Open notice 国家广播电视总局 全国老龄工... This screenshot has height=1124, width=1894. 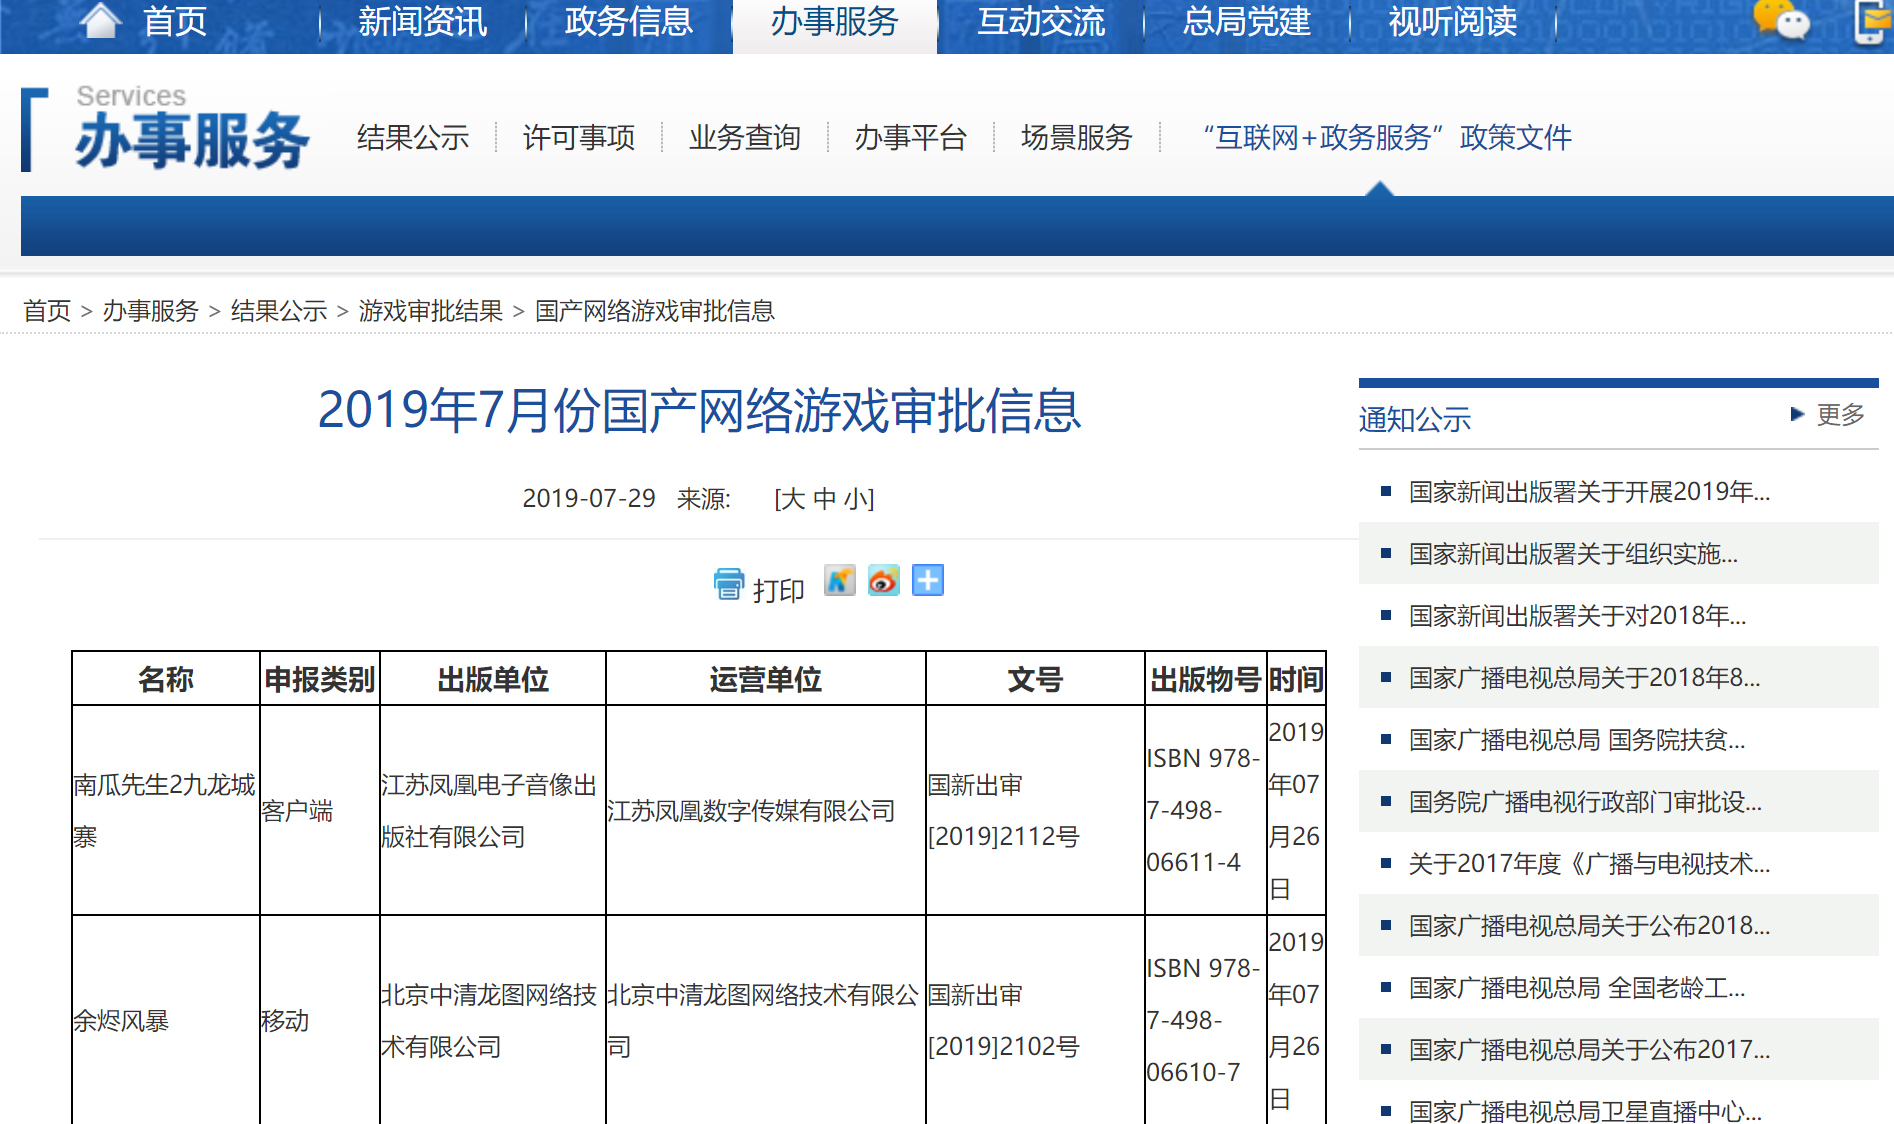click(1577, 987)
